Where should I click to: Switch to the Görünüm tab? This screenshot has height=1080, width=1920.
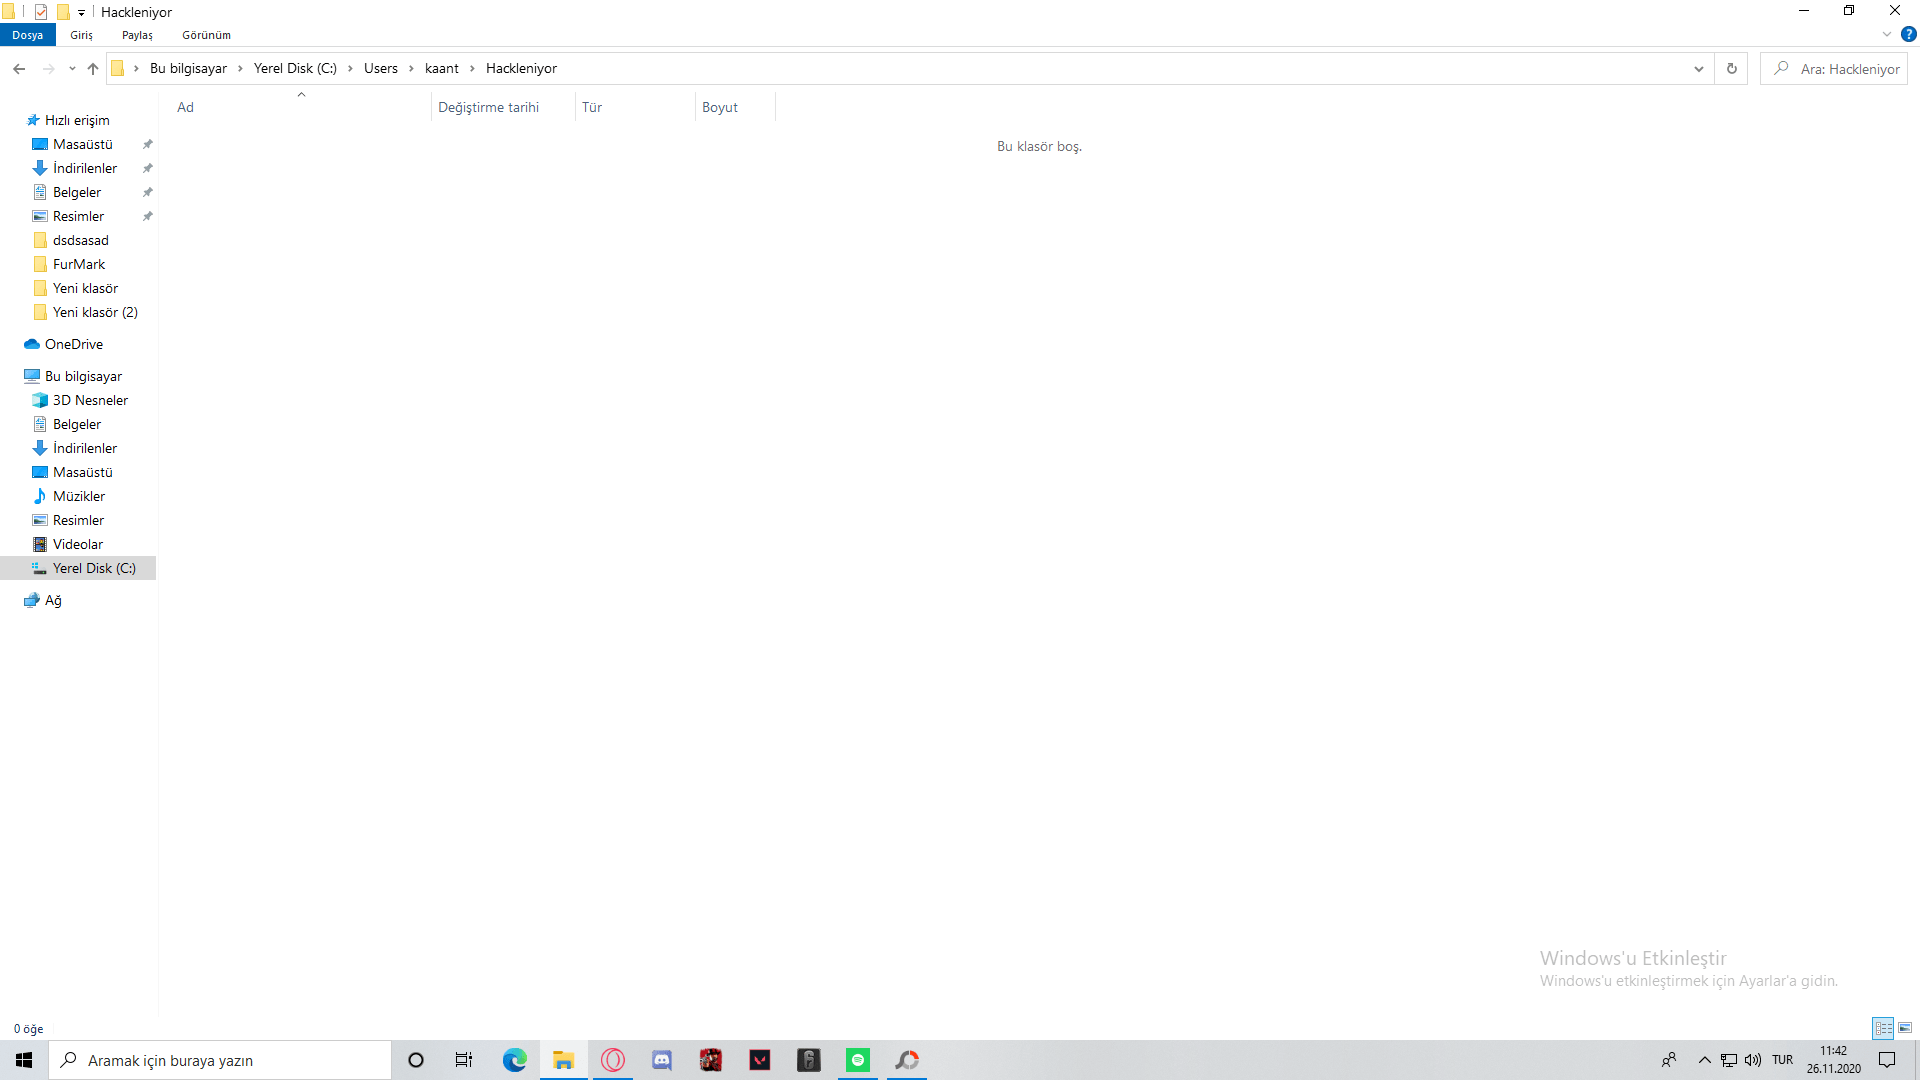coord(206,35)
